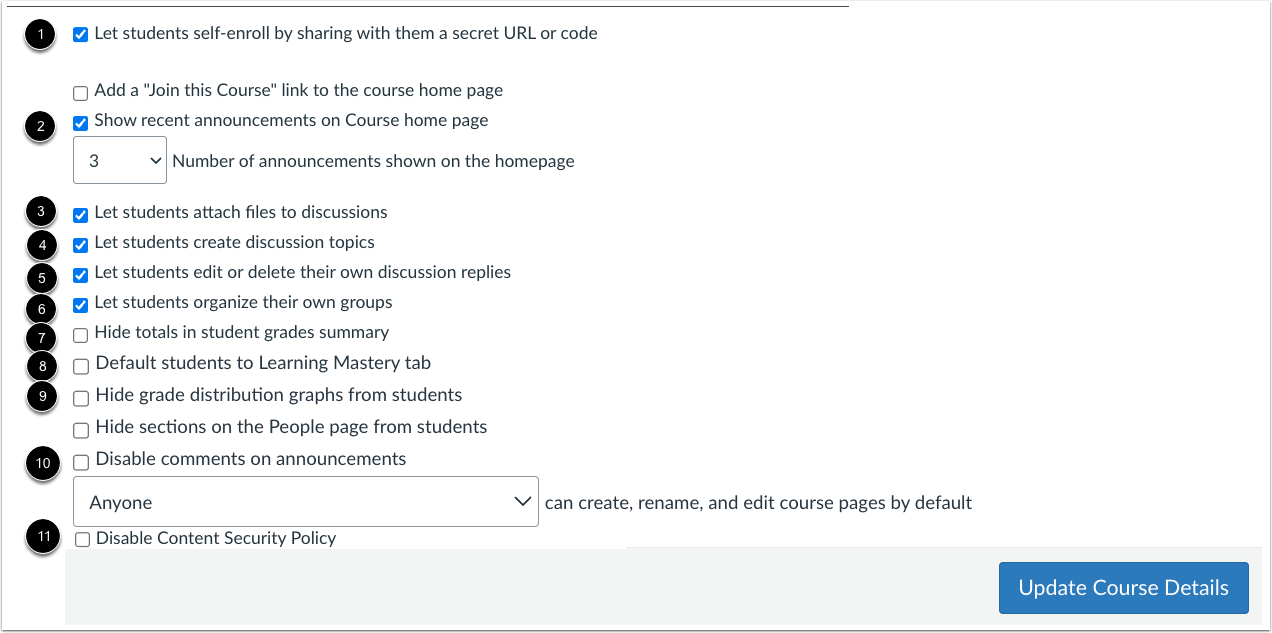The width and height of the screenshot is (1272, 633).
Task: Enable Disable Content Security Policy option
Action: (x=80, y=538)
